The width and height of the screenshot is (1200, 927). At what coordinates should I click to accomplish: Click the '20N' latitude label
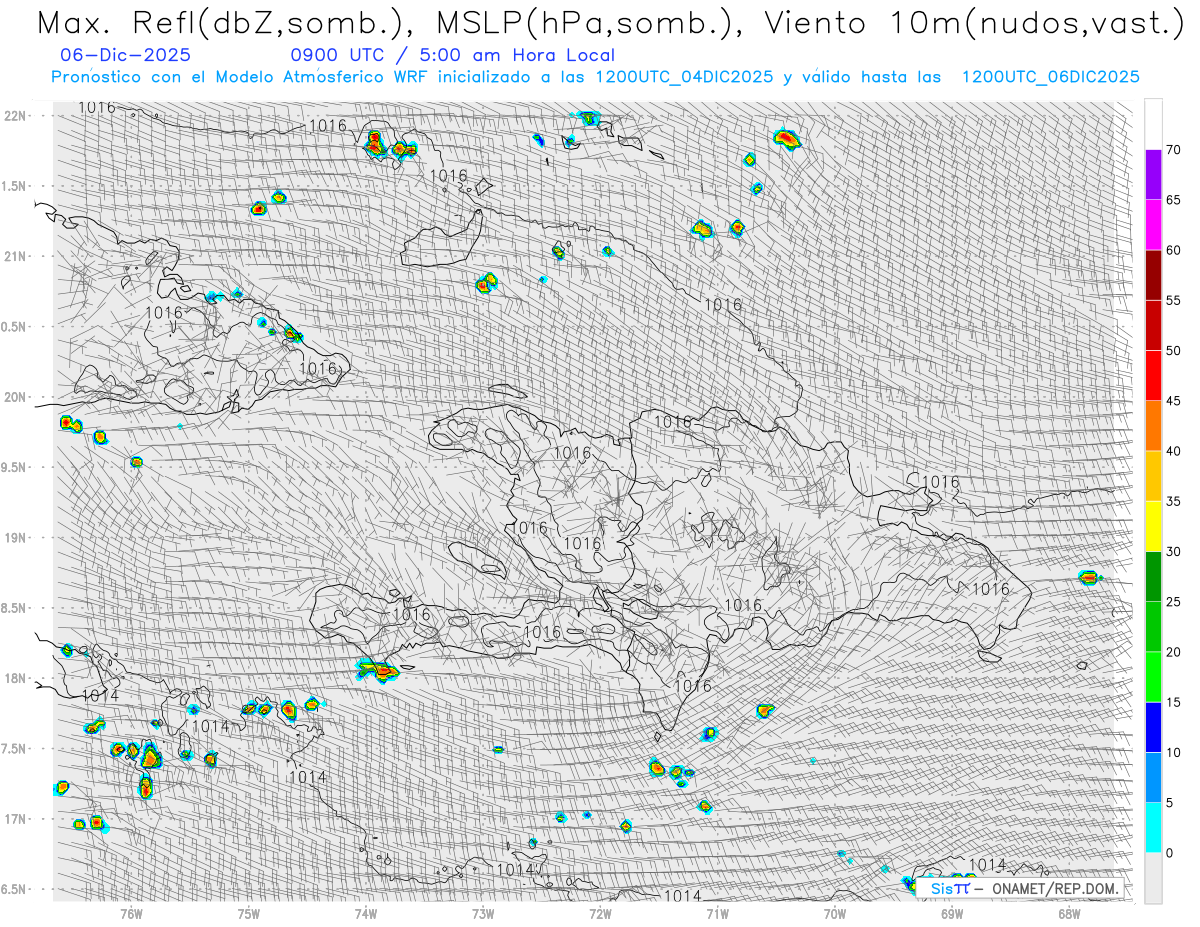(x=17, y=397)
